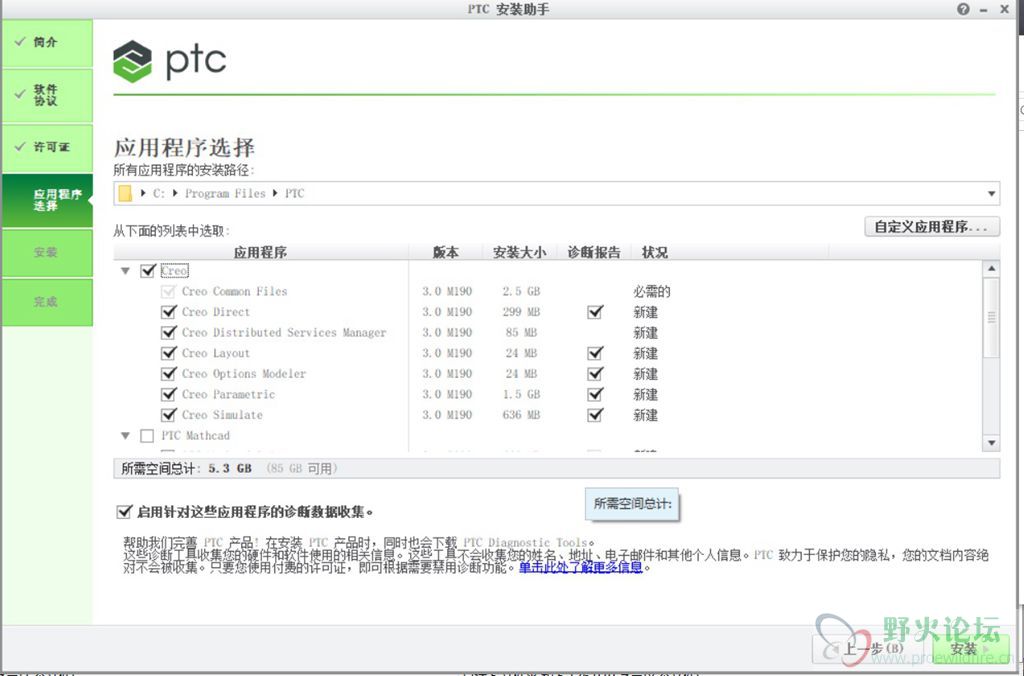Viewport: 1024px width, 676px height.
Task: Click the 必需的 status text
Action: [652, 291]
